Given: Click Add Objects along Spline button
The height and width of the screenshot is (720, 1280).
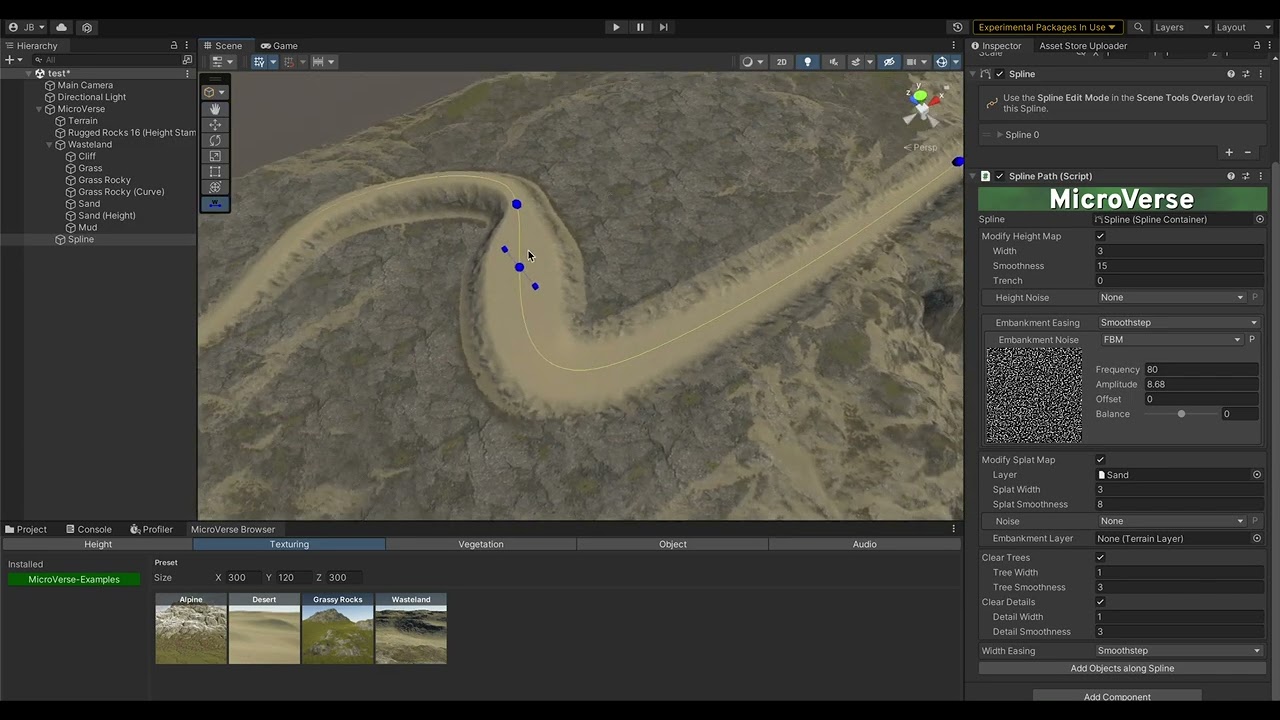Looking at the screenshot, I should pos(1122,668).
